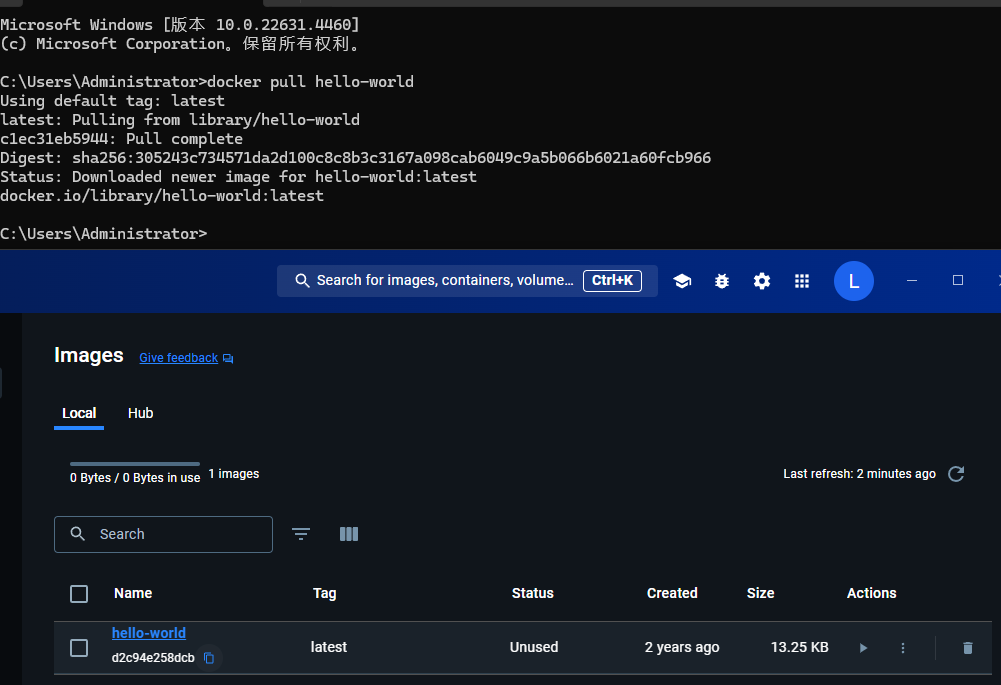Open the column display settings

pos(349,534)
